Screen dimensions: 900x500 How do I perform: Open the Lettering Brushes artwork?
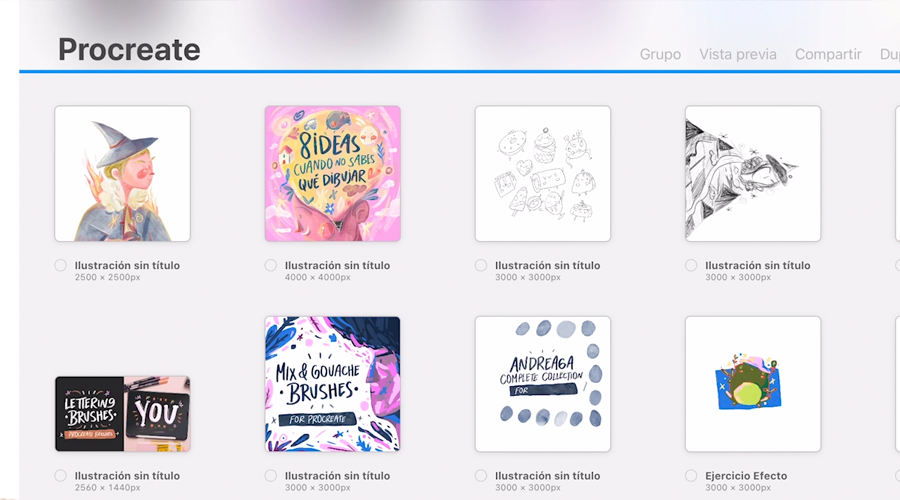(122, 413)
